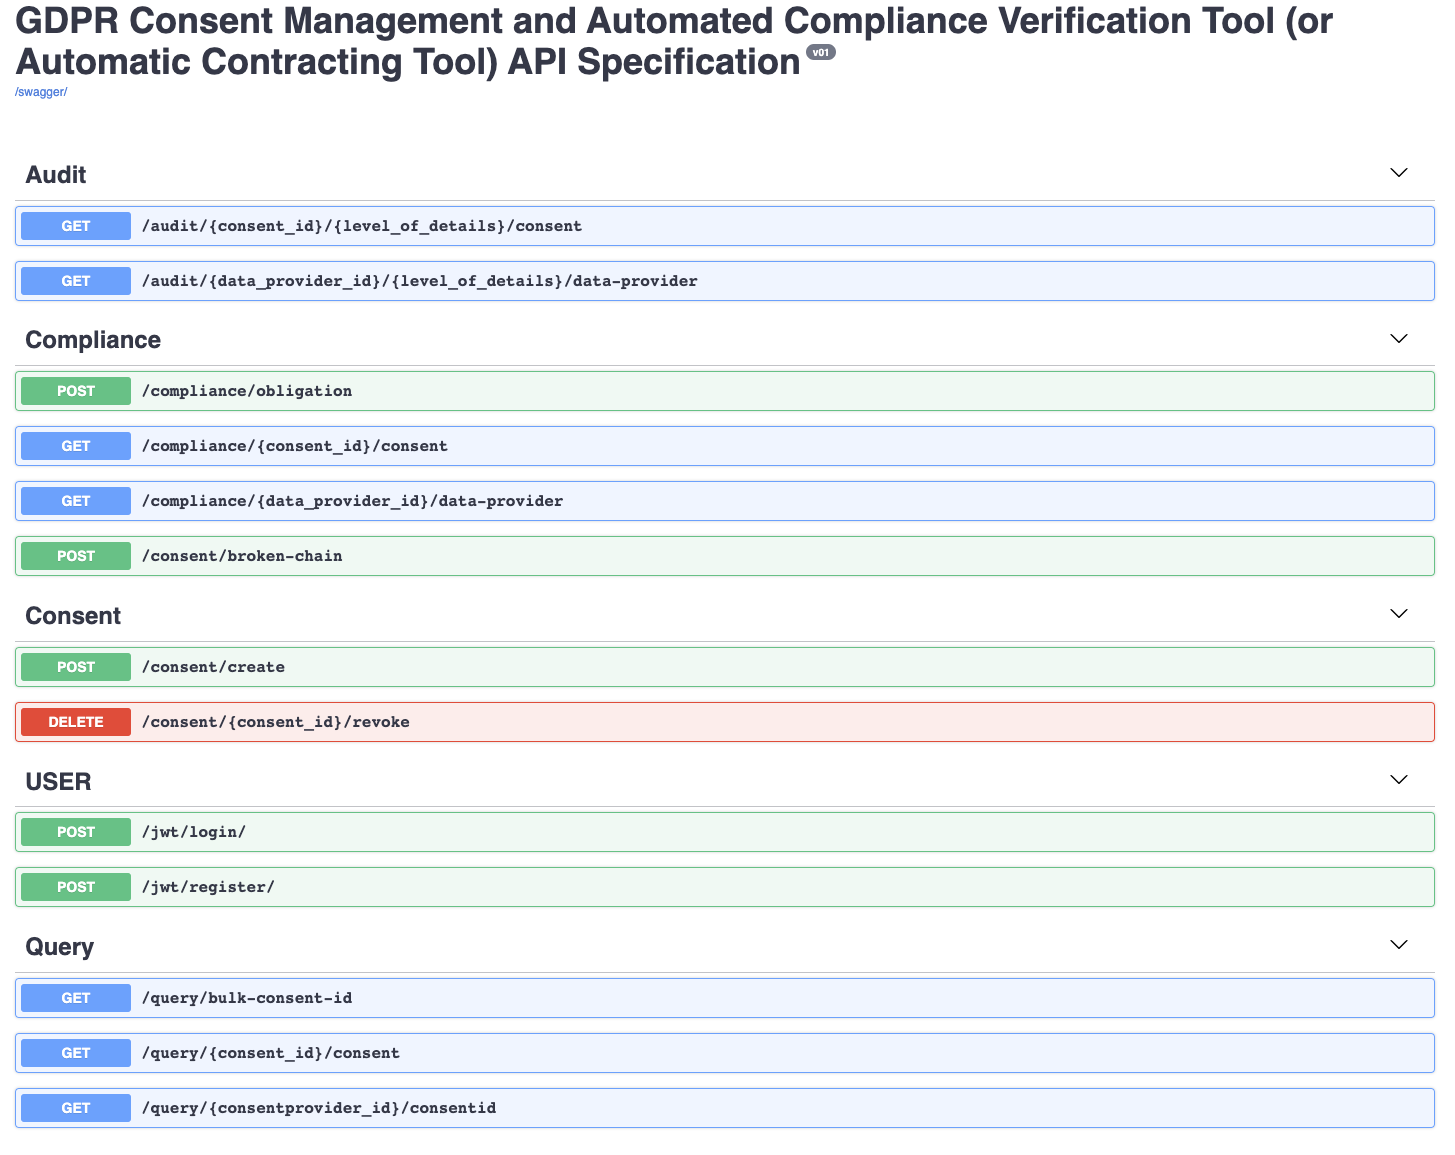Collapse the USER section chevron
The height and width of the screenshot is (1155, 1455).
1399,780
